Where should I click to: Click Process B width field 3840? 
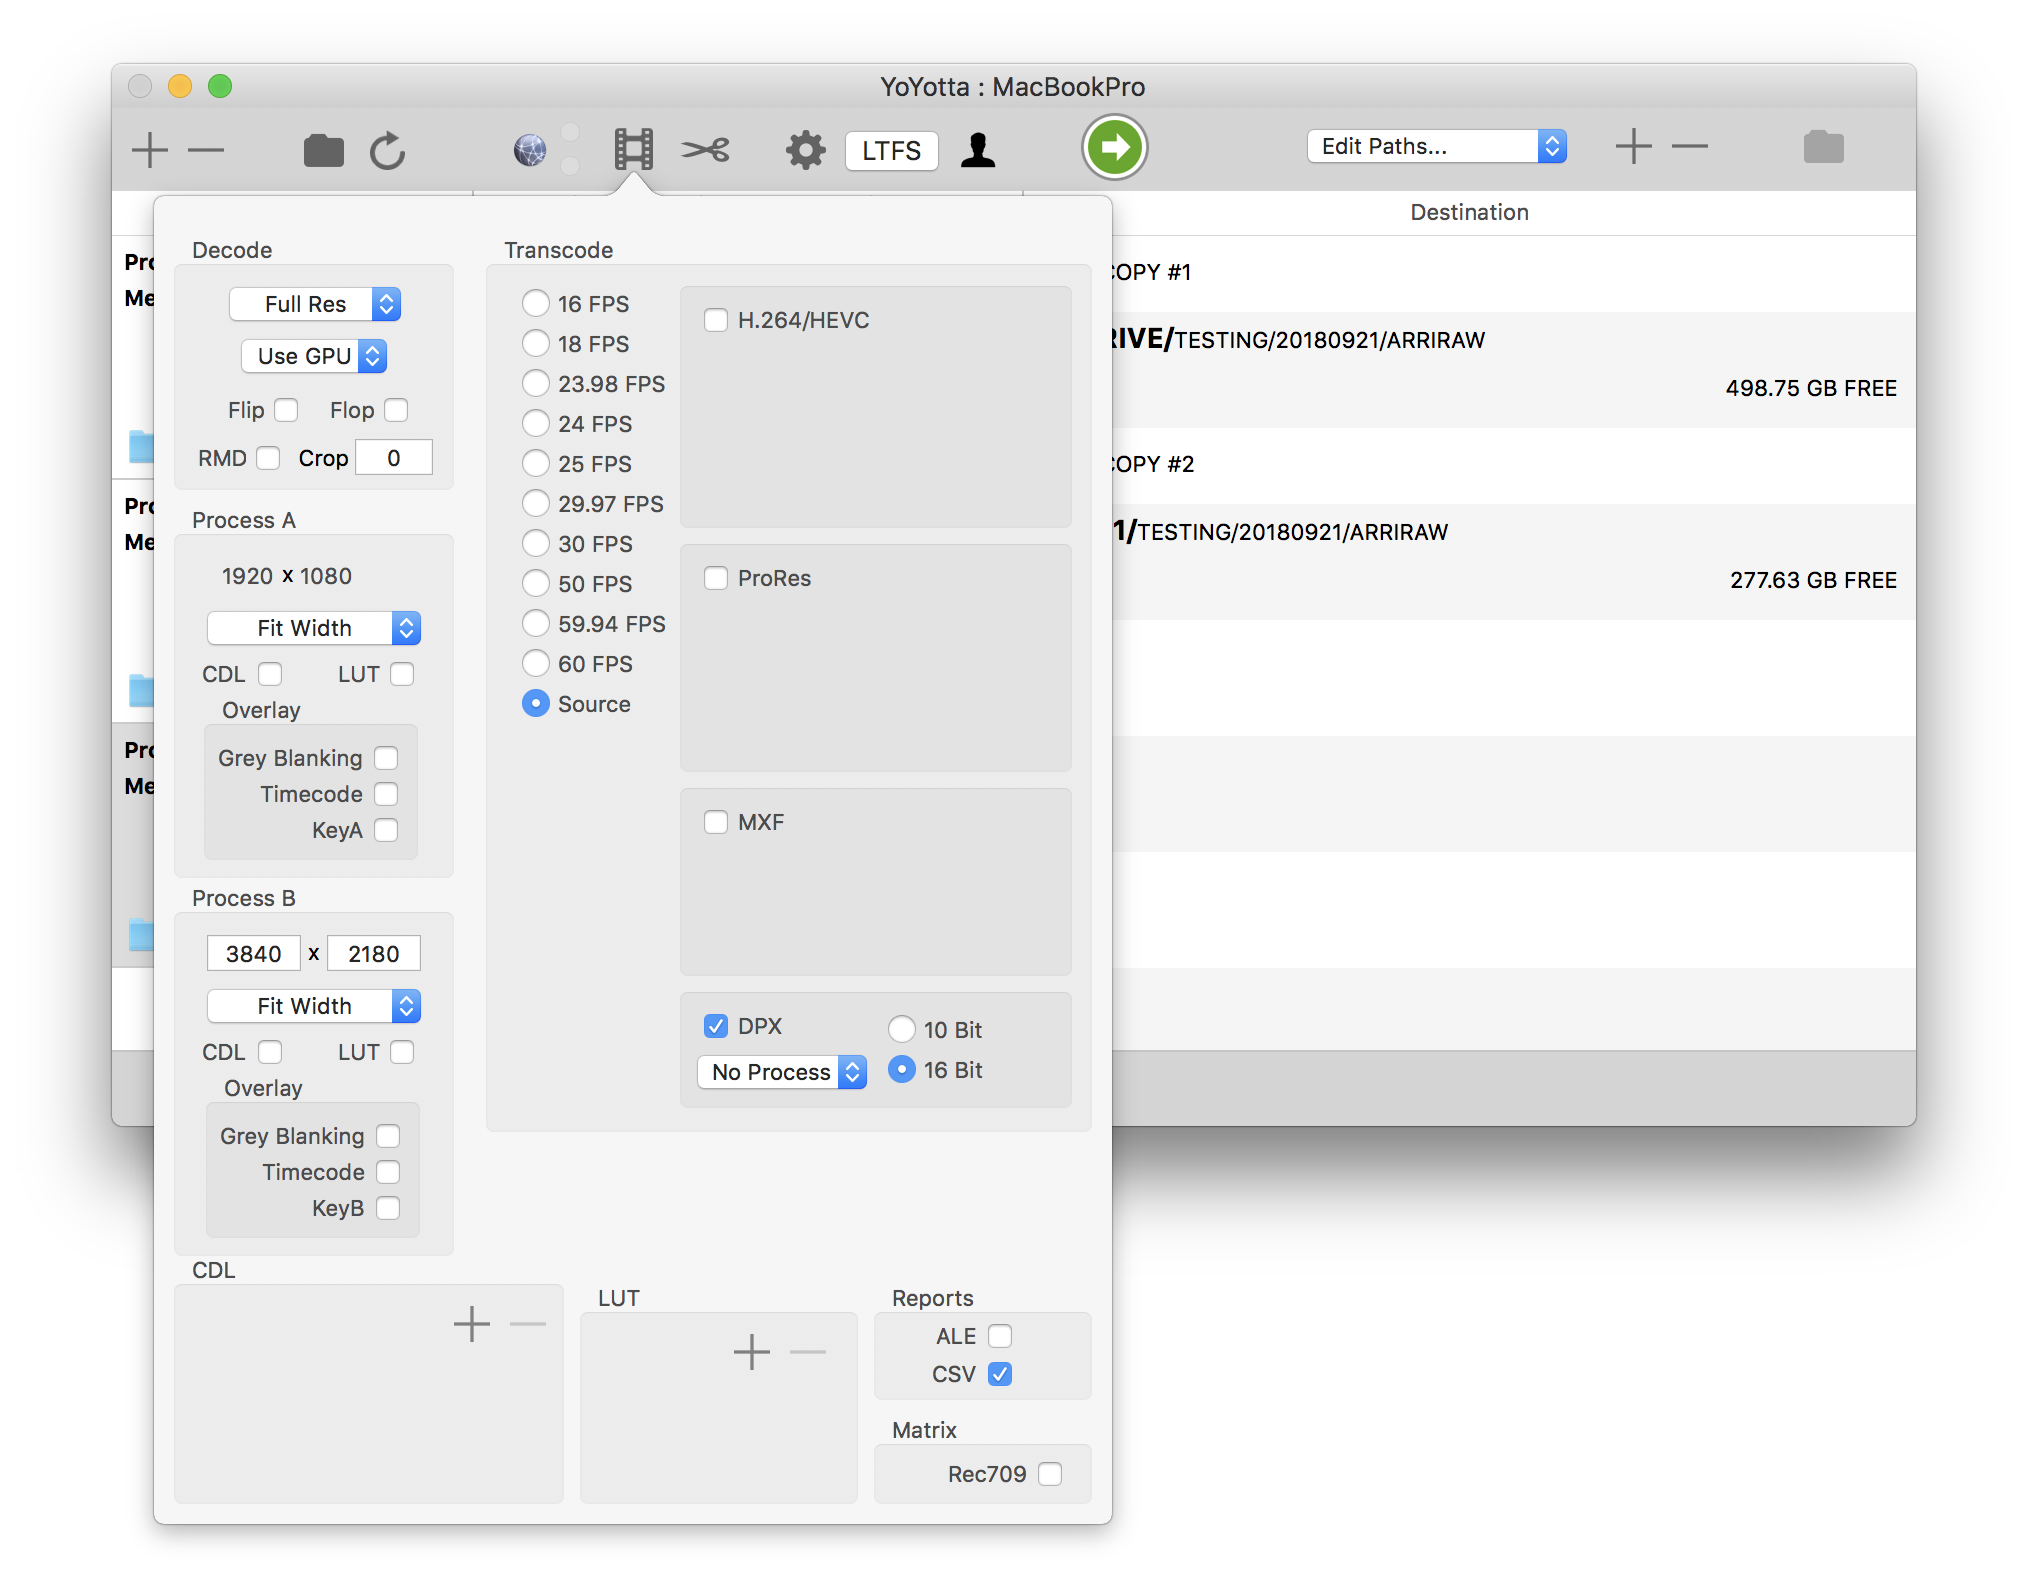254,954
